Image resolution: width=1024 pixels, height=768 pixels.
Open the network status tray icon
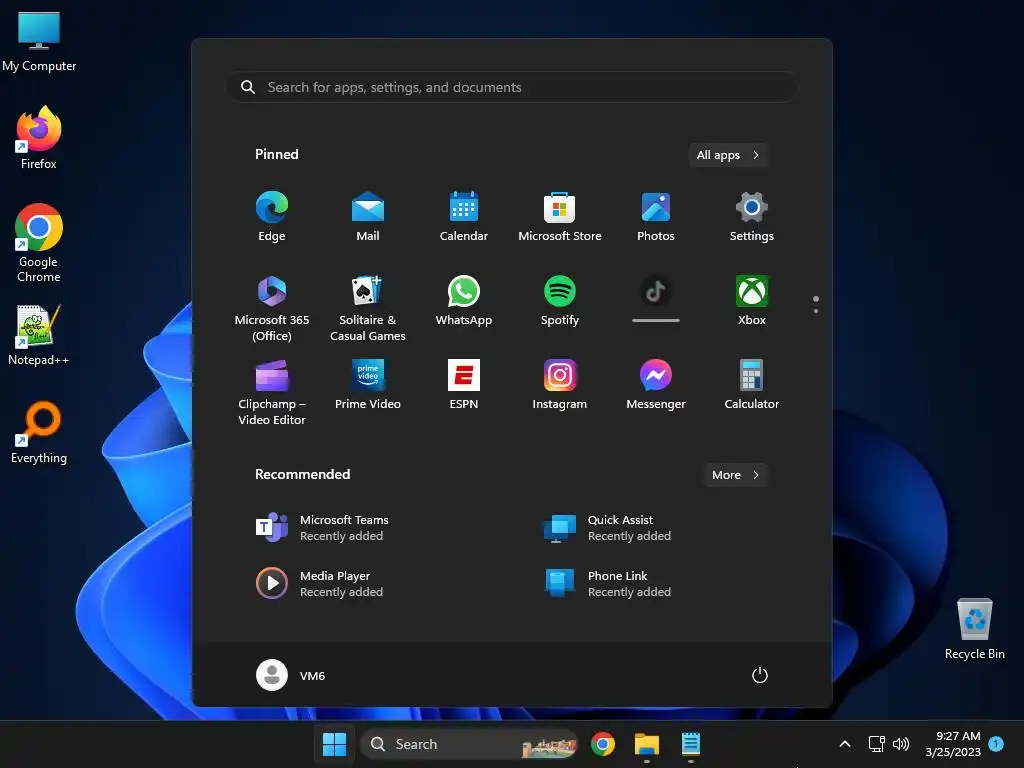pos(876,744)
